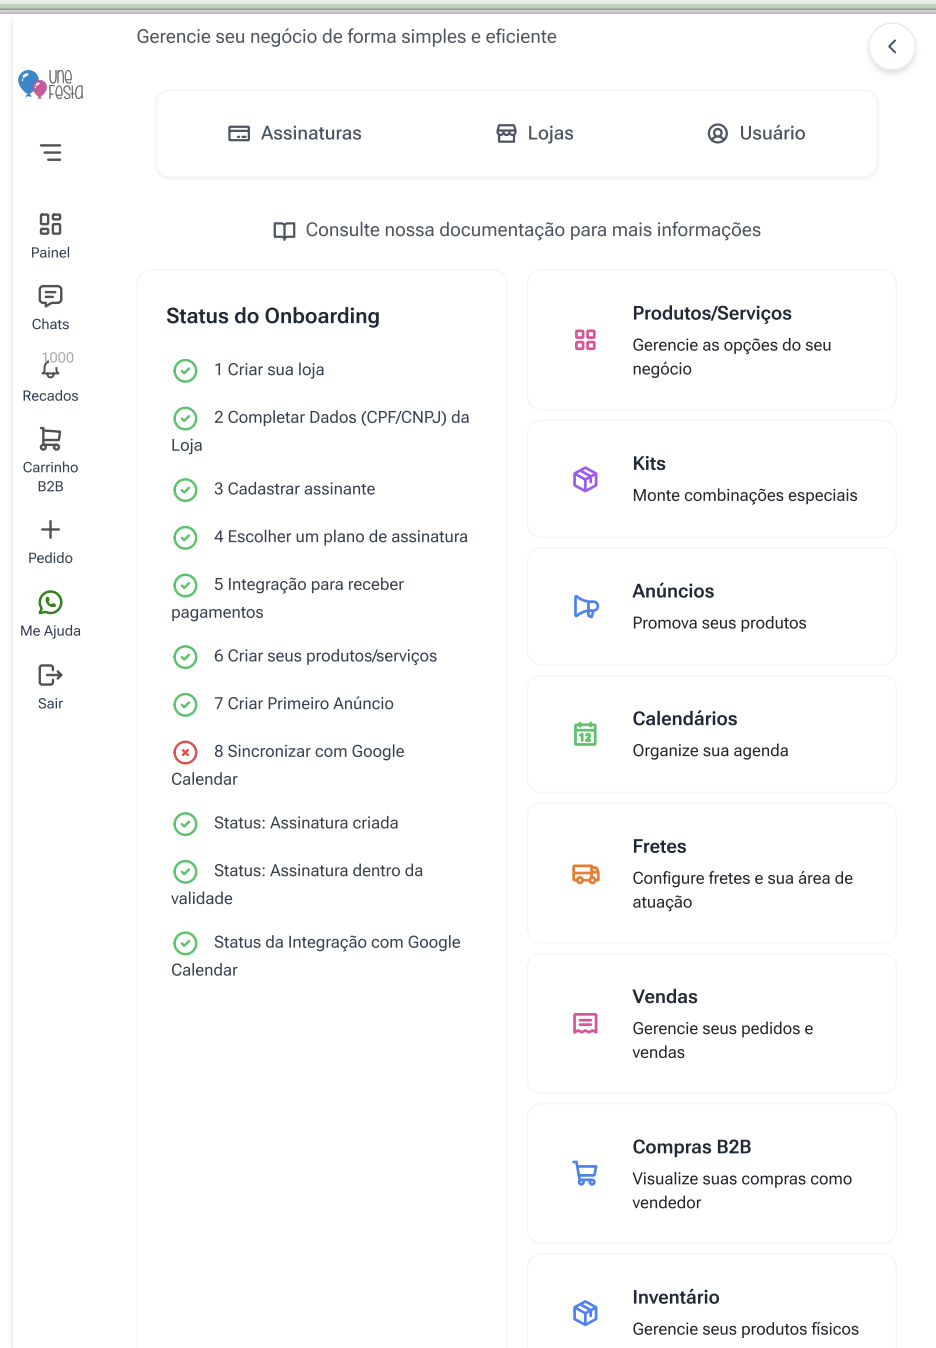Image resolution: width=936 pixels, height=1348 pixels.
Task: Toggle the hamburger sidebar menu
Action: click(x=51, y=153)
